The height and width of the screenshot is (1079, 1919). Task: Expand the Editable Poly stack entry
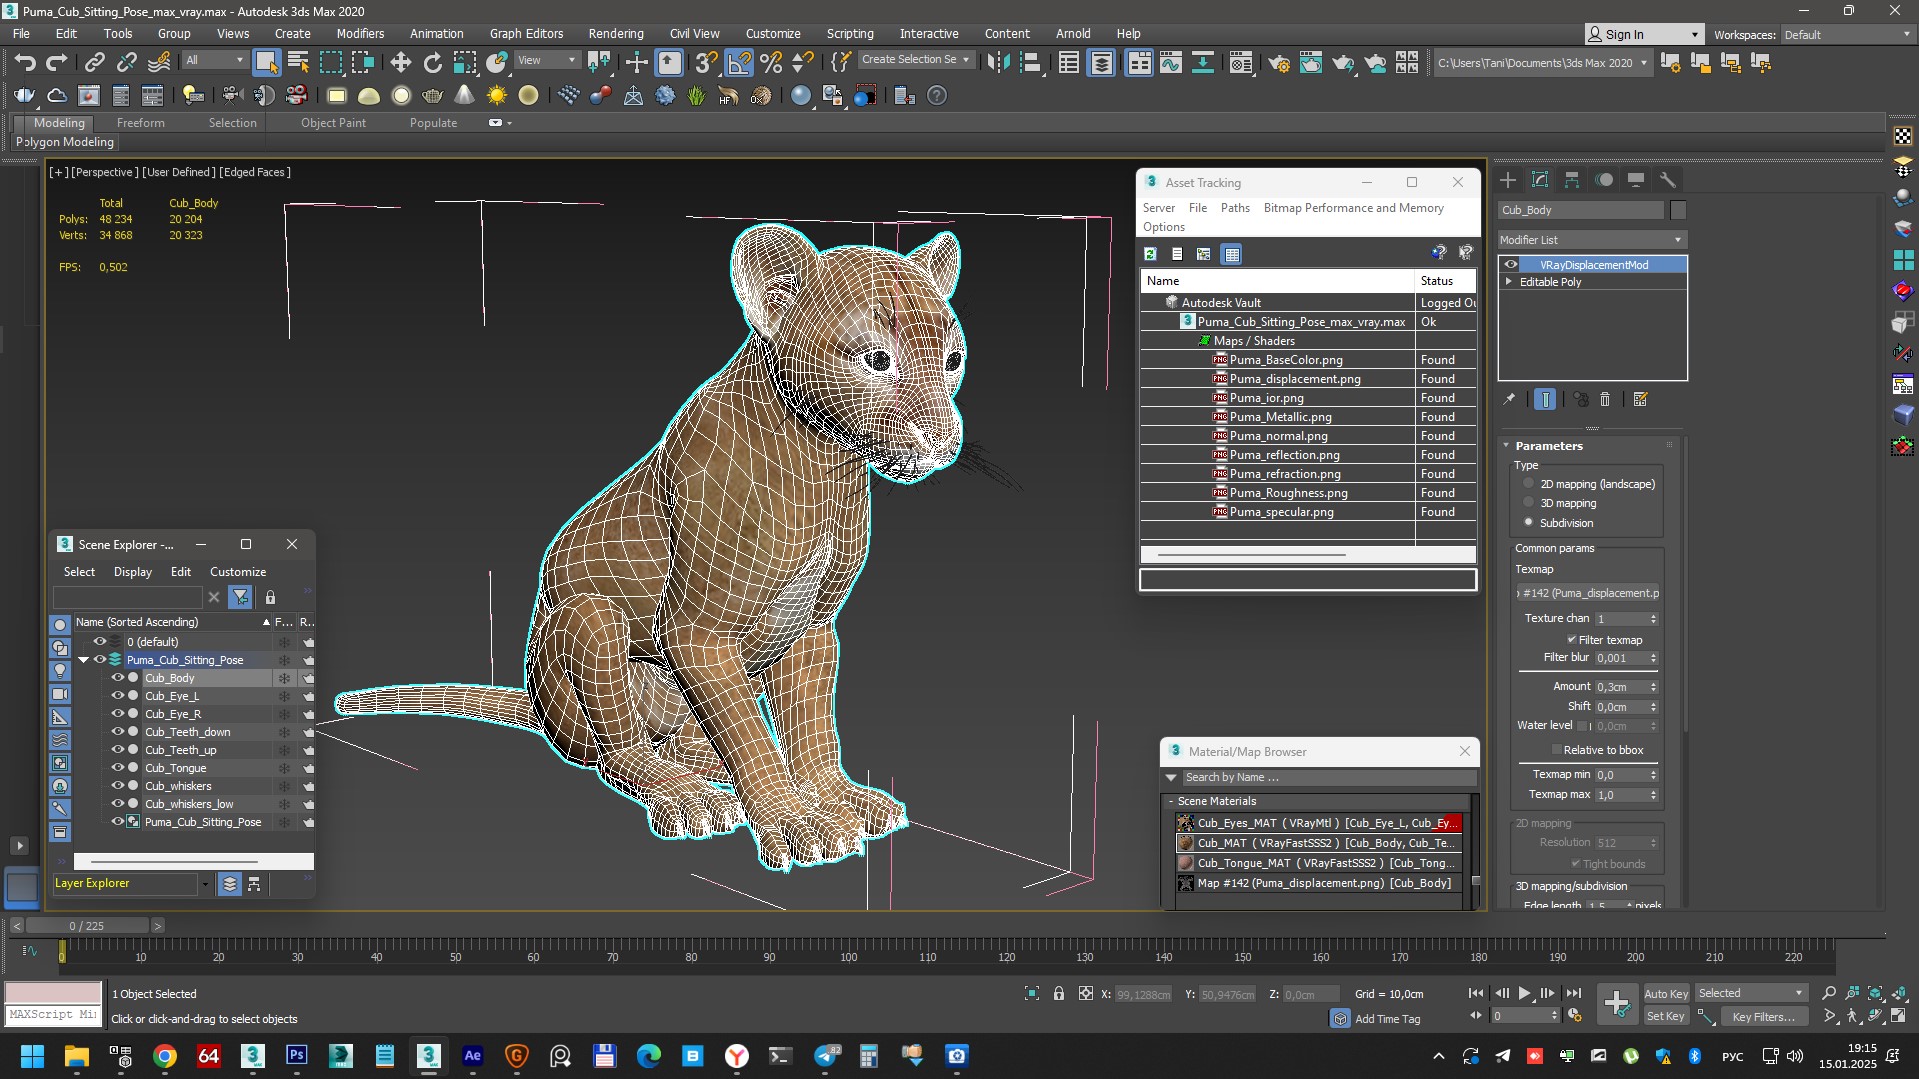pos(1509,282)
